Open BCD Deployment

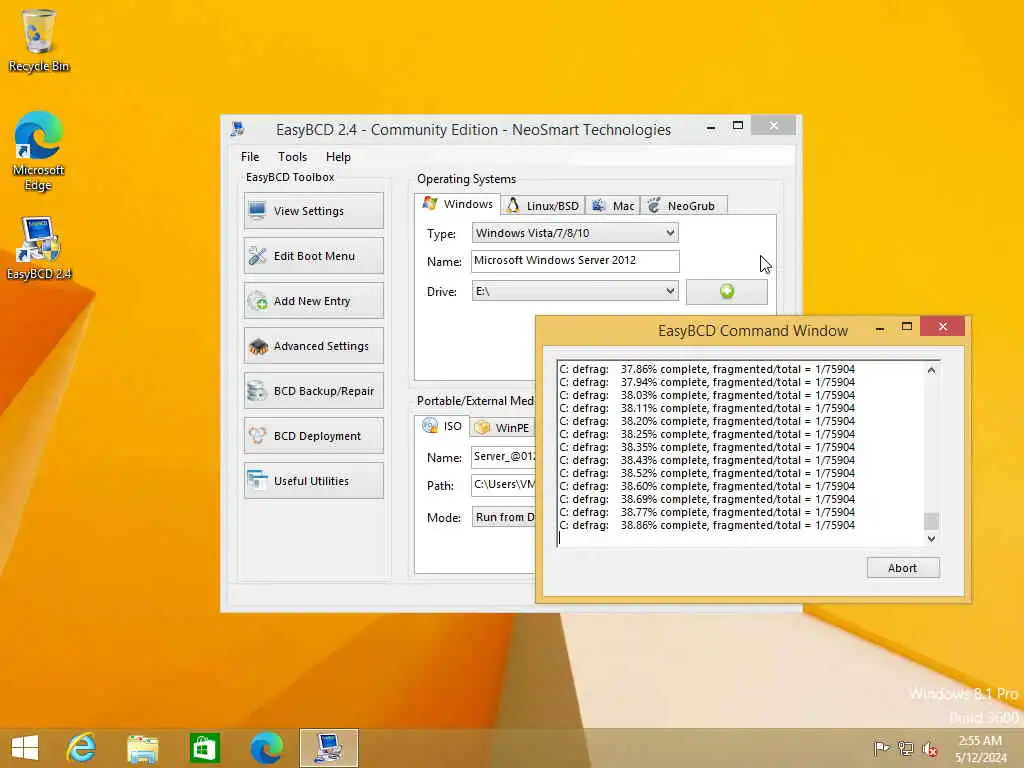313,436
